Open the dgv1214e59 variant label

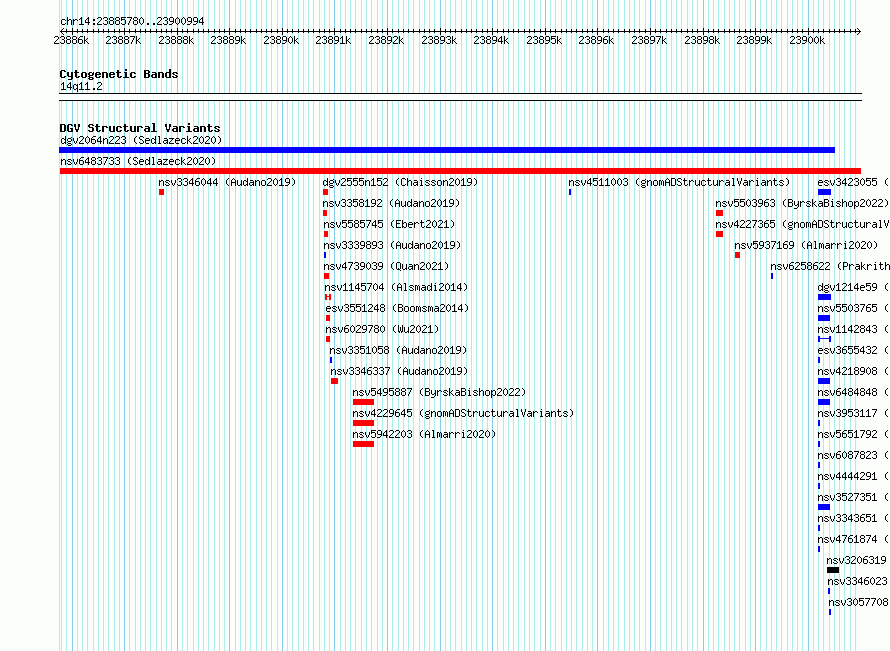[x=853, y=287]
